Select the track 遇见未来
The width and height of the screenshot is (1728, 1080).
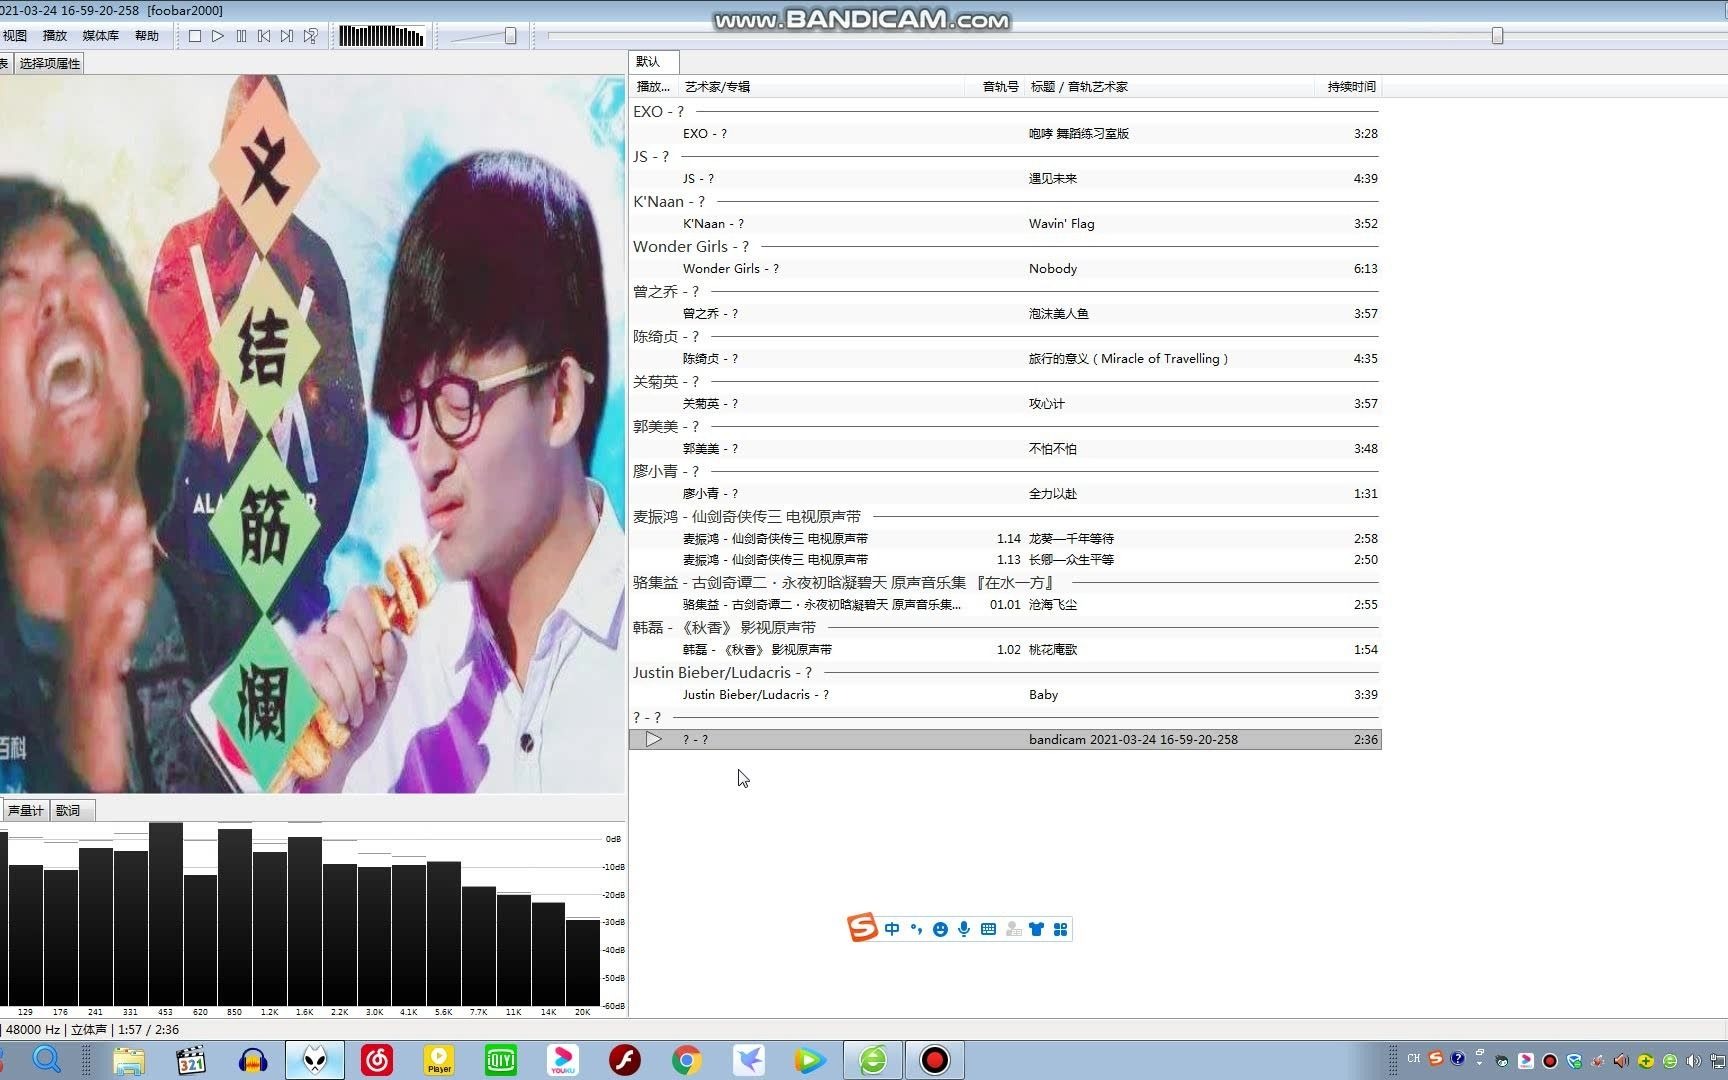point(1005,179)
